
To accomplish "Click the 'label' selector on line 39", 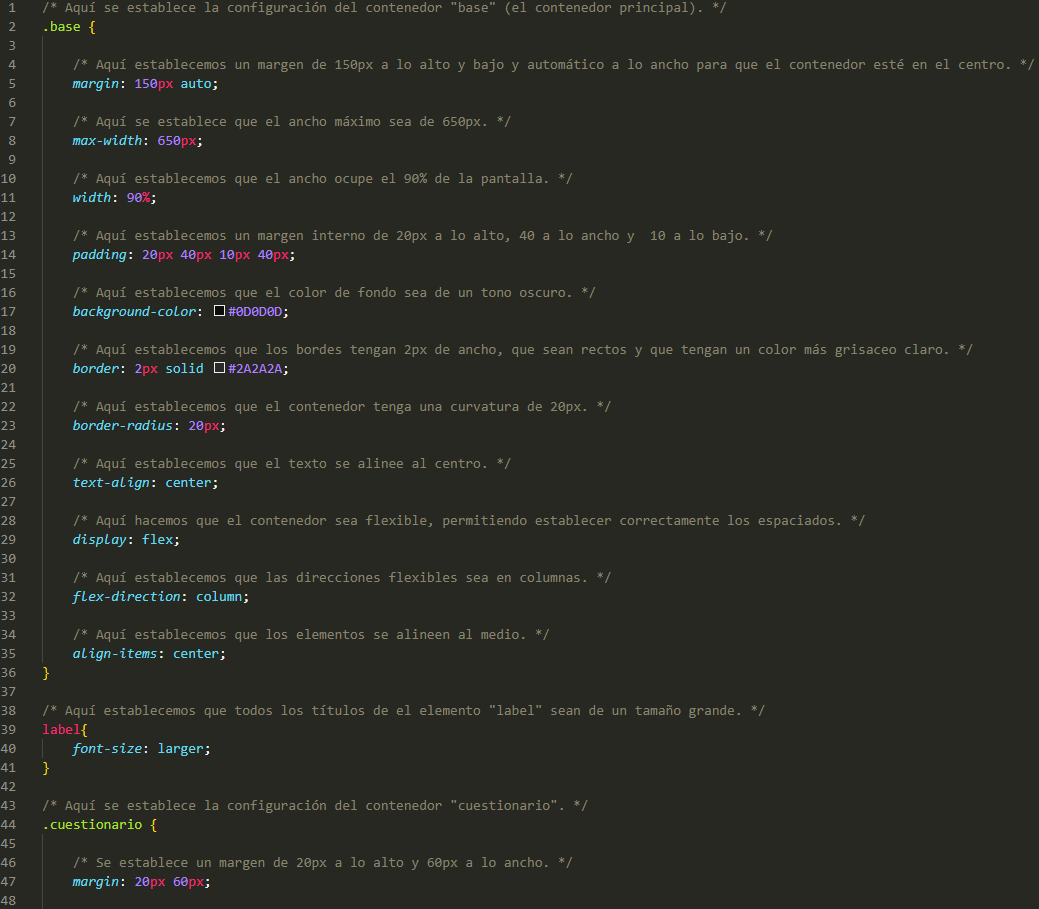I will [62, 729].
